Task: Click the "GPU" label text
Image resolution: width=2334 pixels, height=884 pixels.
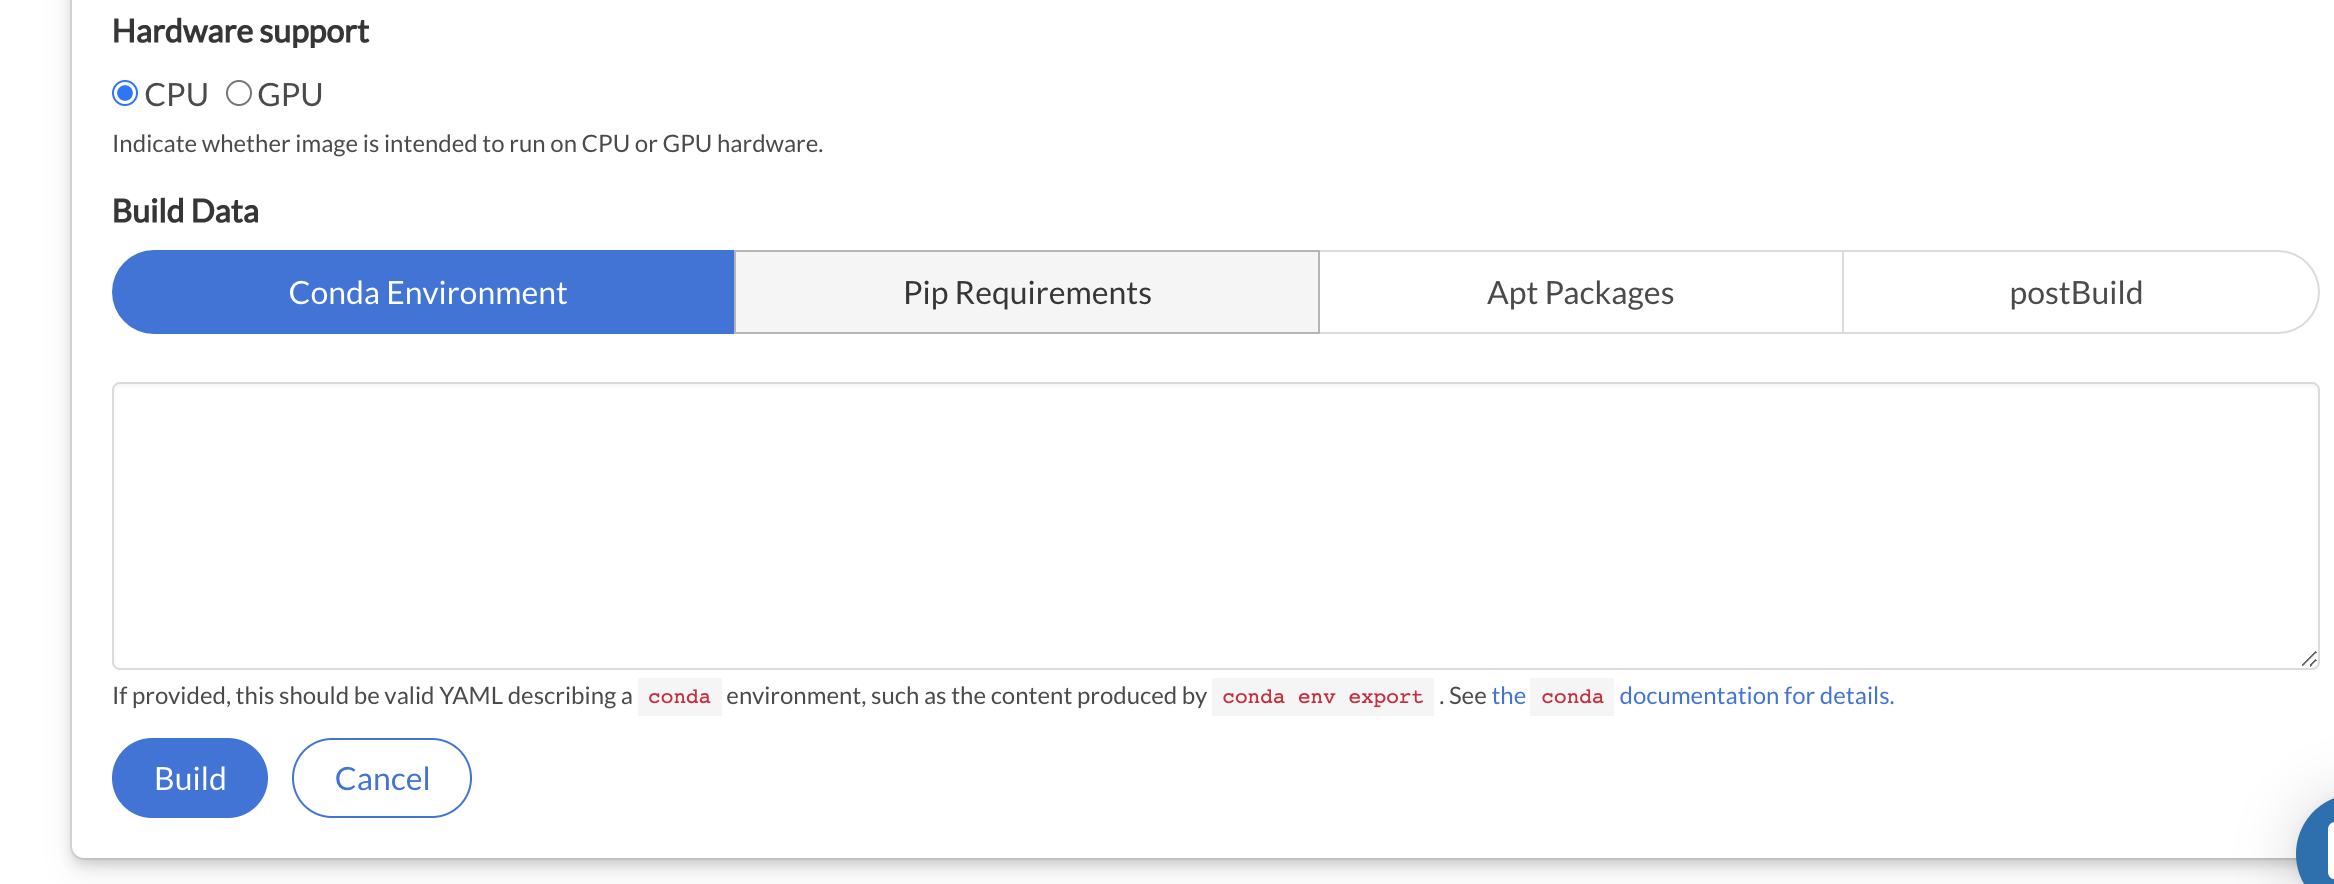Action: (x=290, y=95)
